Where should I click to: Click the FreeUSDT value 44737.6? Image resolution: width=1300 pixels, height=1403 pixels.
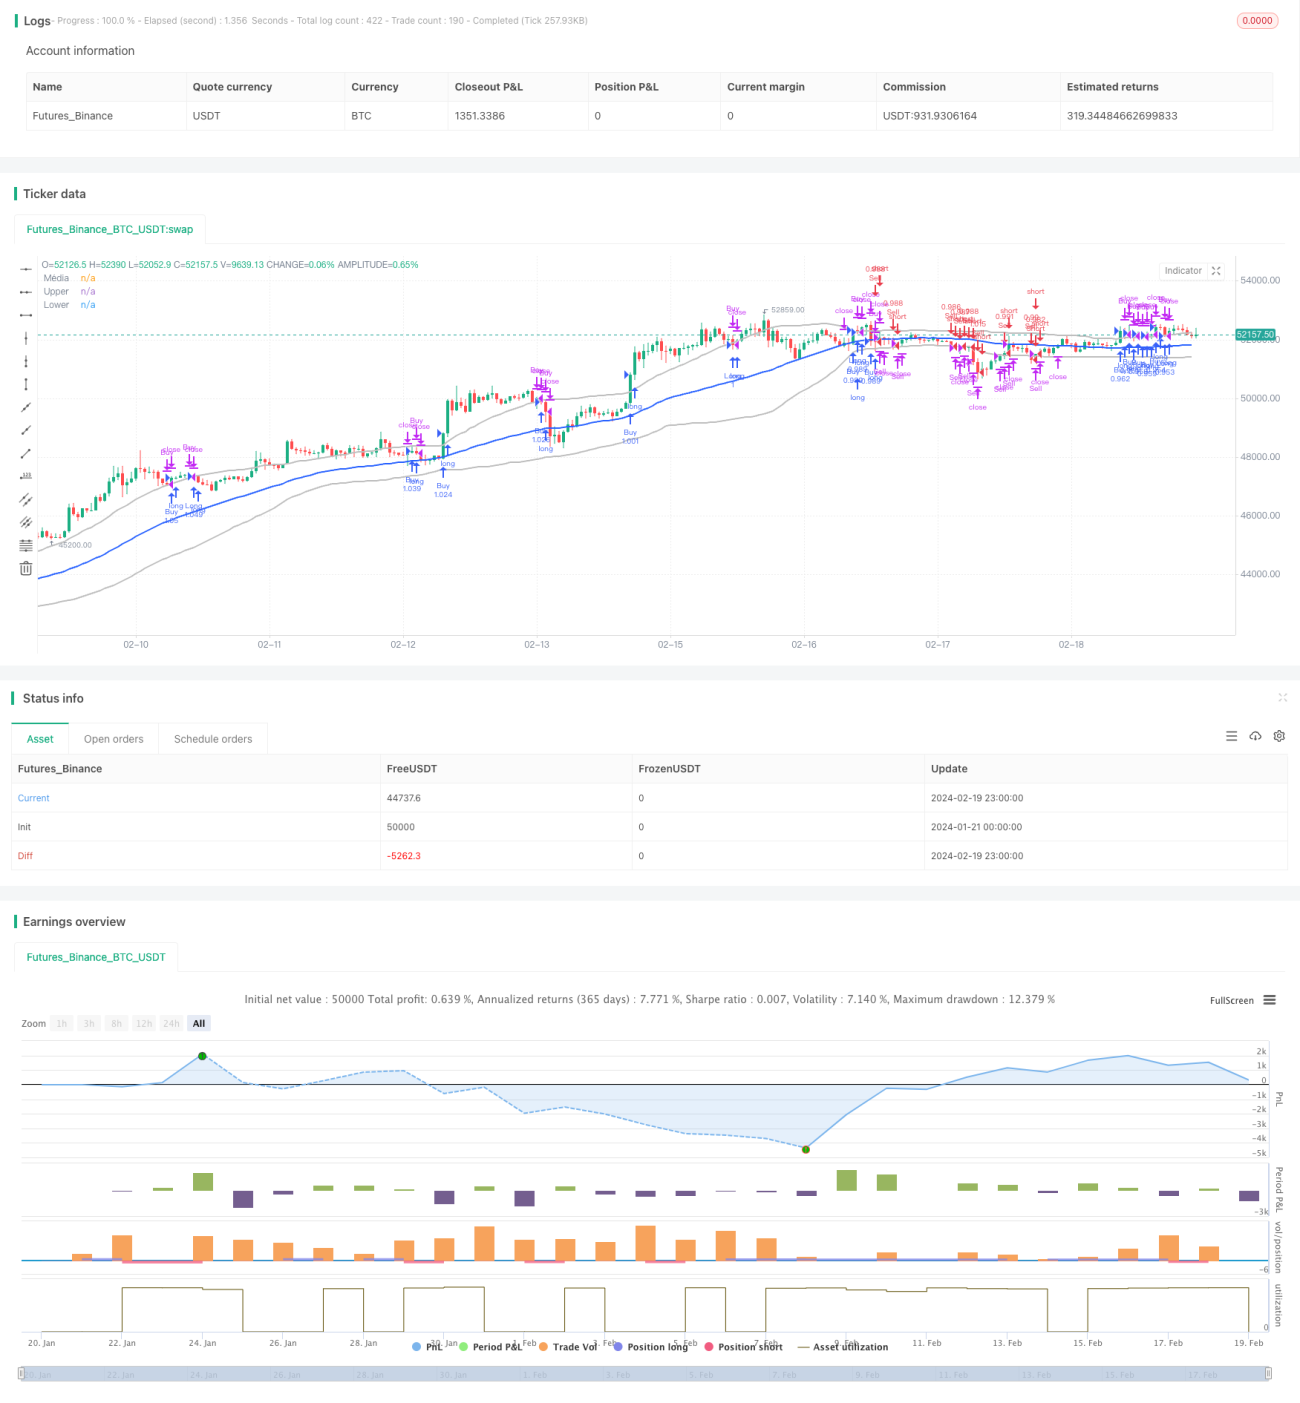(x=404, y=798)
